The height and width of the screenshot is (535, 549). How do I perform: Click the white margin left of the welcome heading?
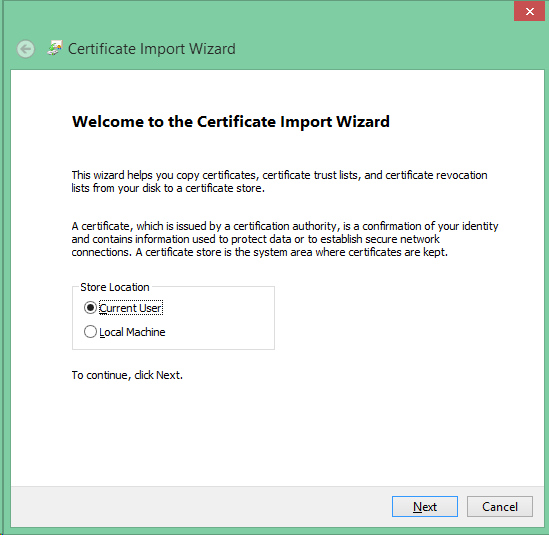pos(40,122)
